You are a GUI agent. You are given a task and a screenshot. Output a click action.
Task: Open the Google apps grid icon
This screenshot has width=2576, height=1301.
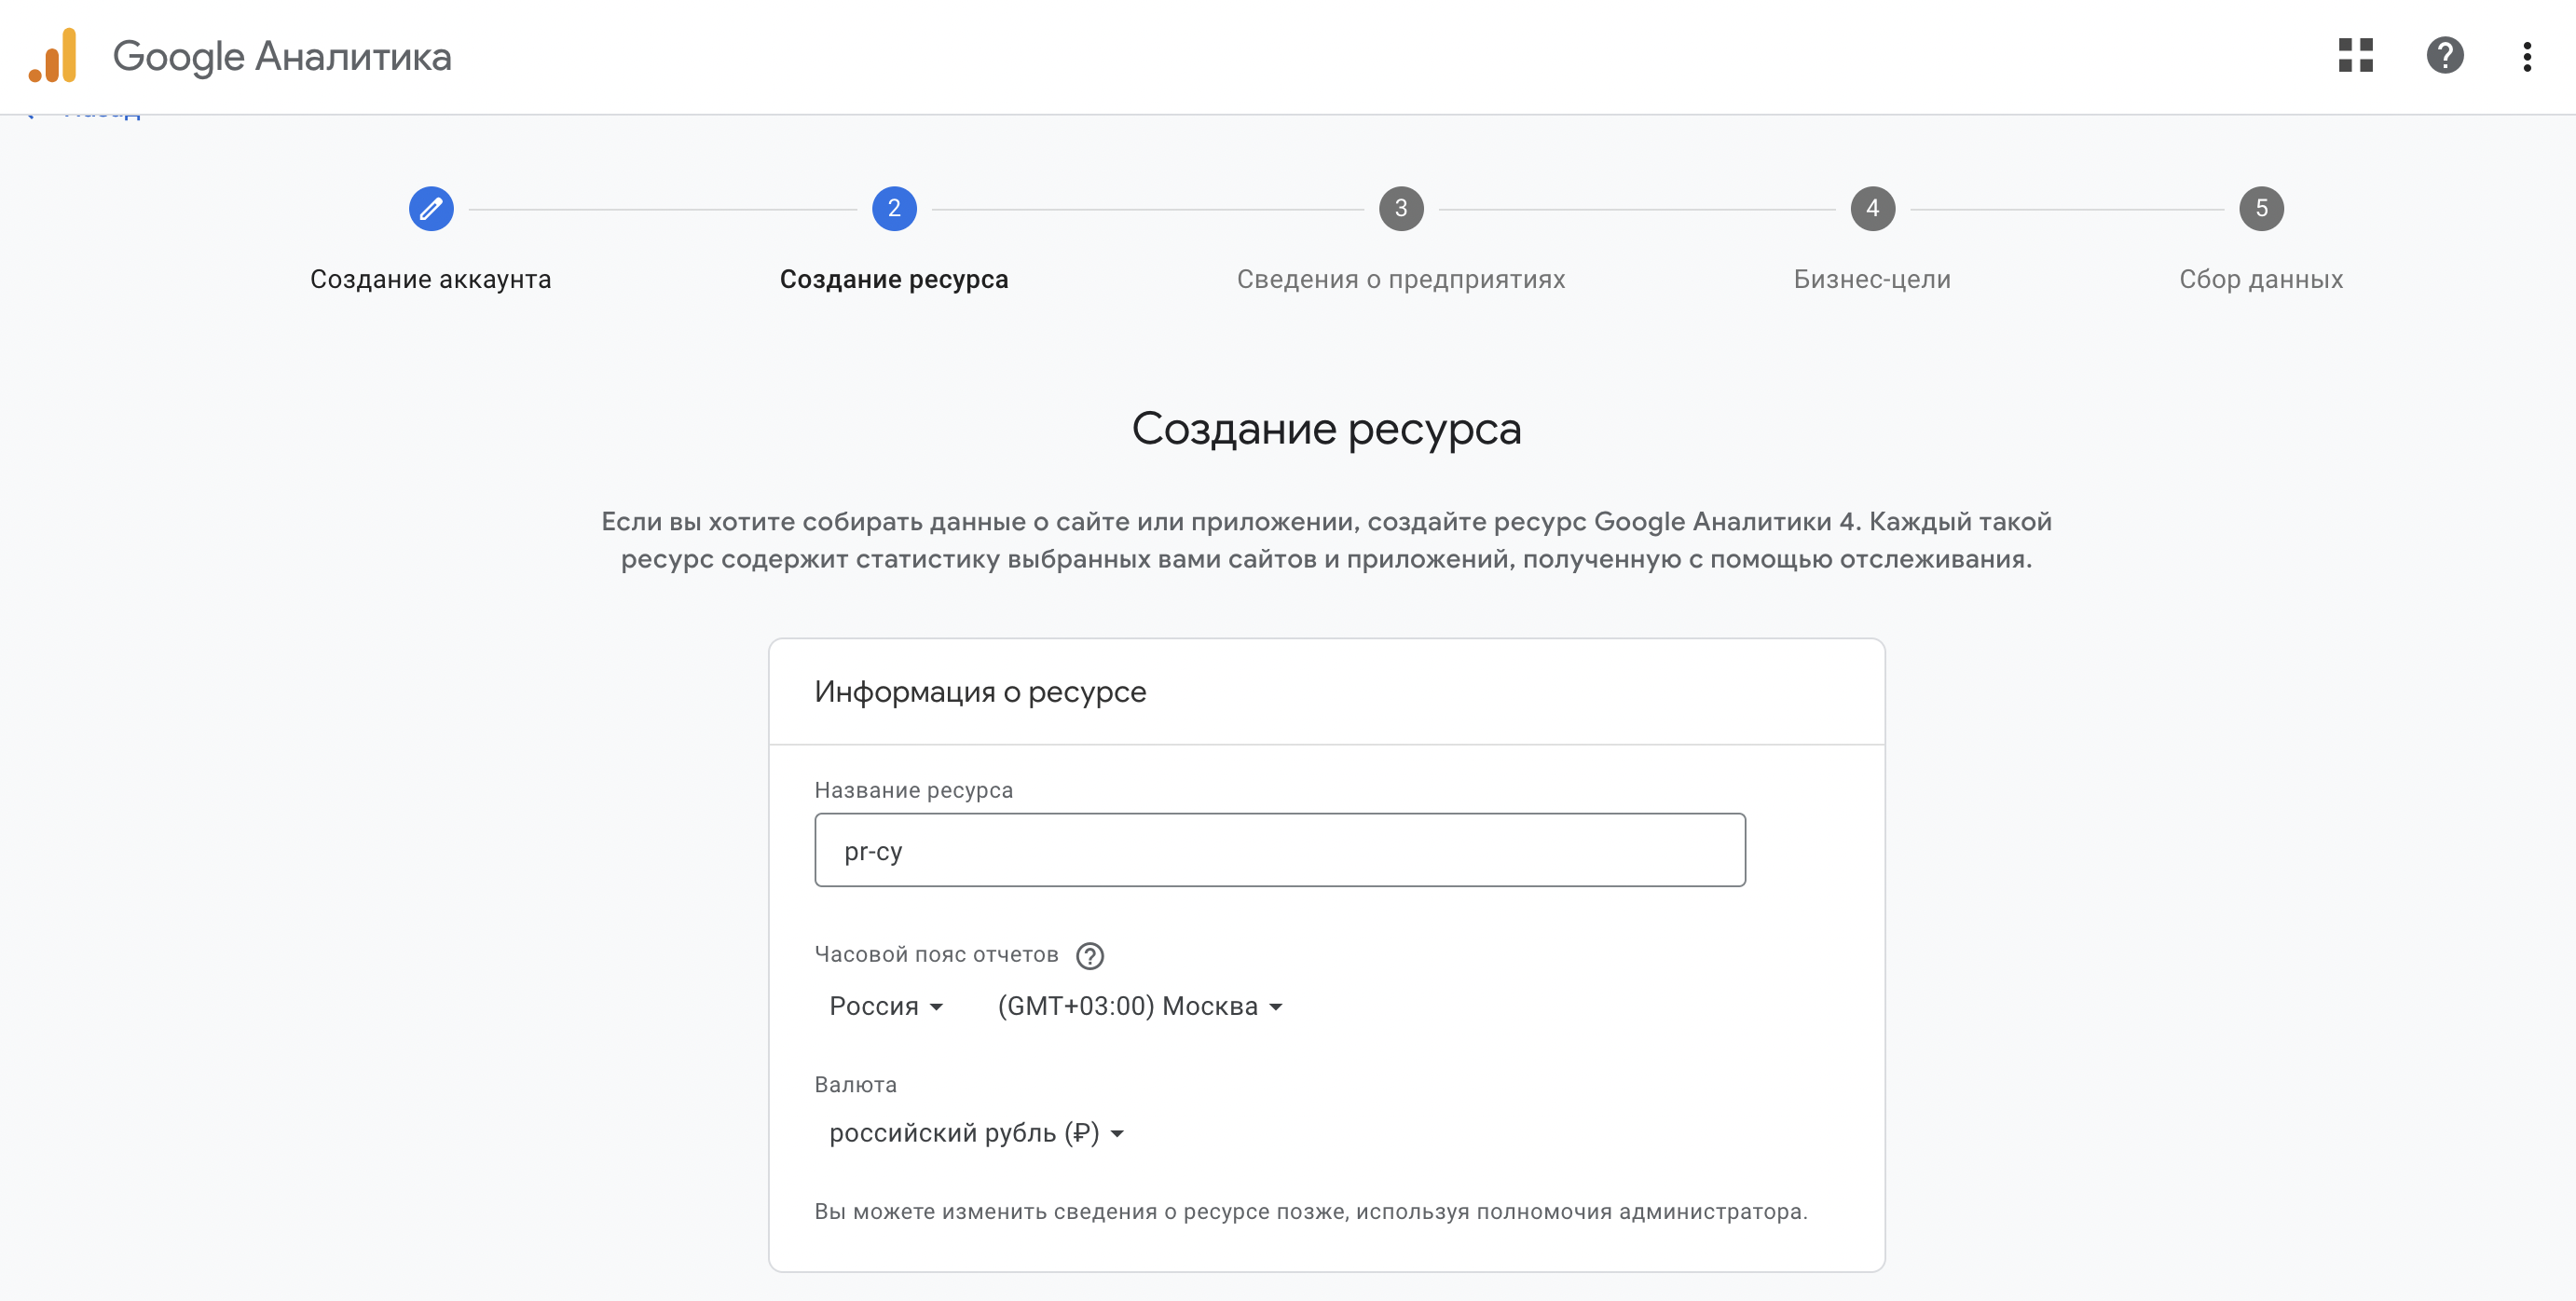(2356, 56)
